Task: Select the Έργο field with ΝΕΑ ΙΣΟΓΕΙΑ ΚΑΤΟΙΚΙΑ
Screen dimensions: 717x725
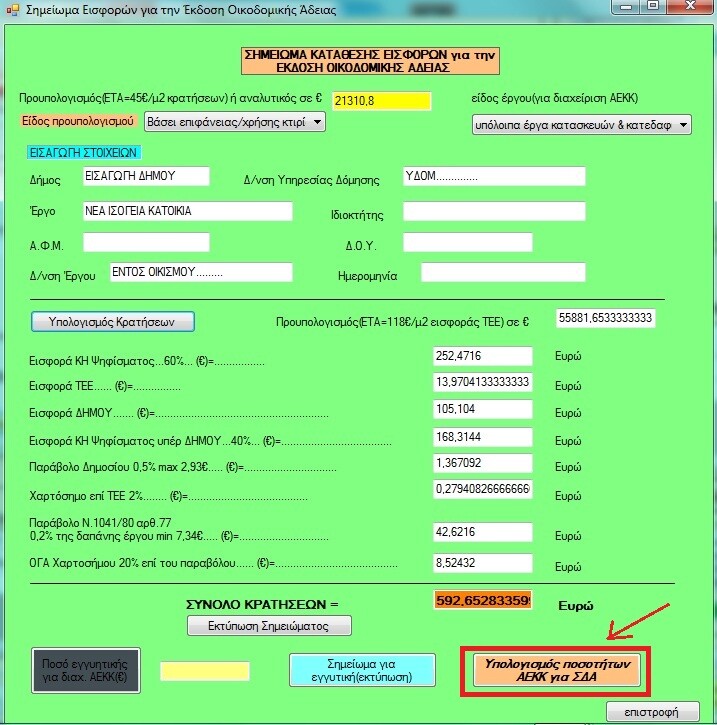Action: [187, 212]
